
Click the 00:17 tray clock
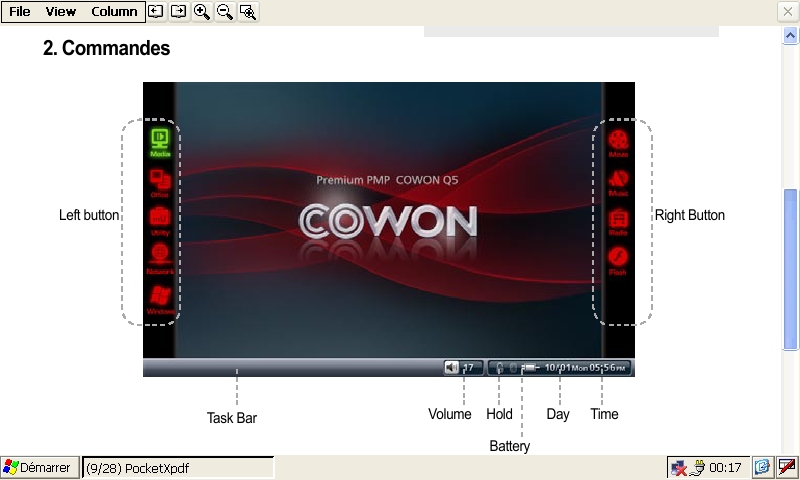click(x=725, y=468)
